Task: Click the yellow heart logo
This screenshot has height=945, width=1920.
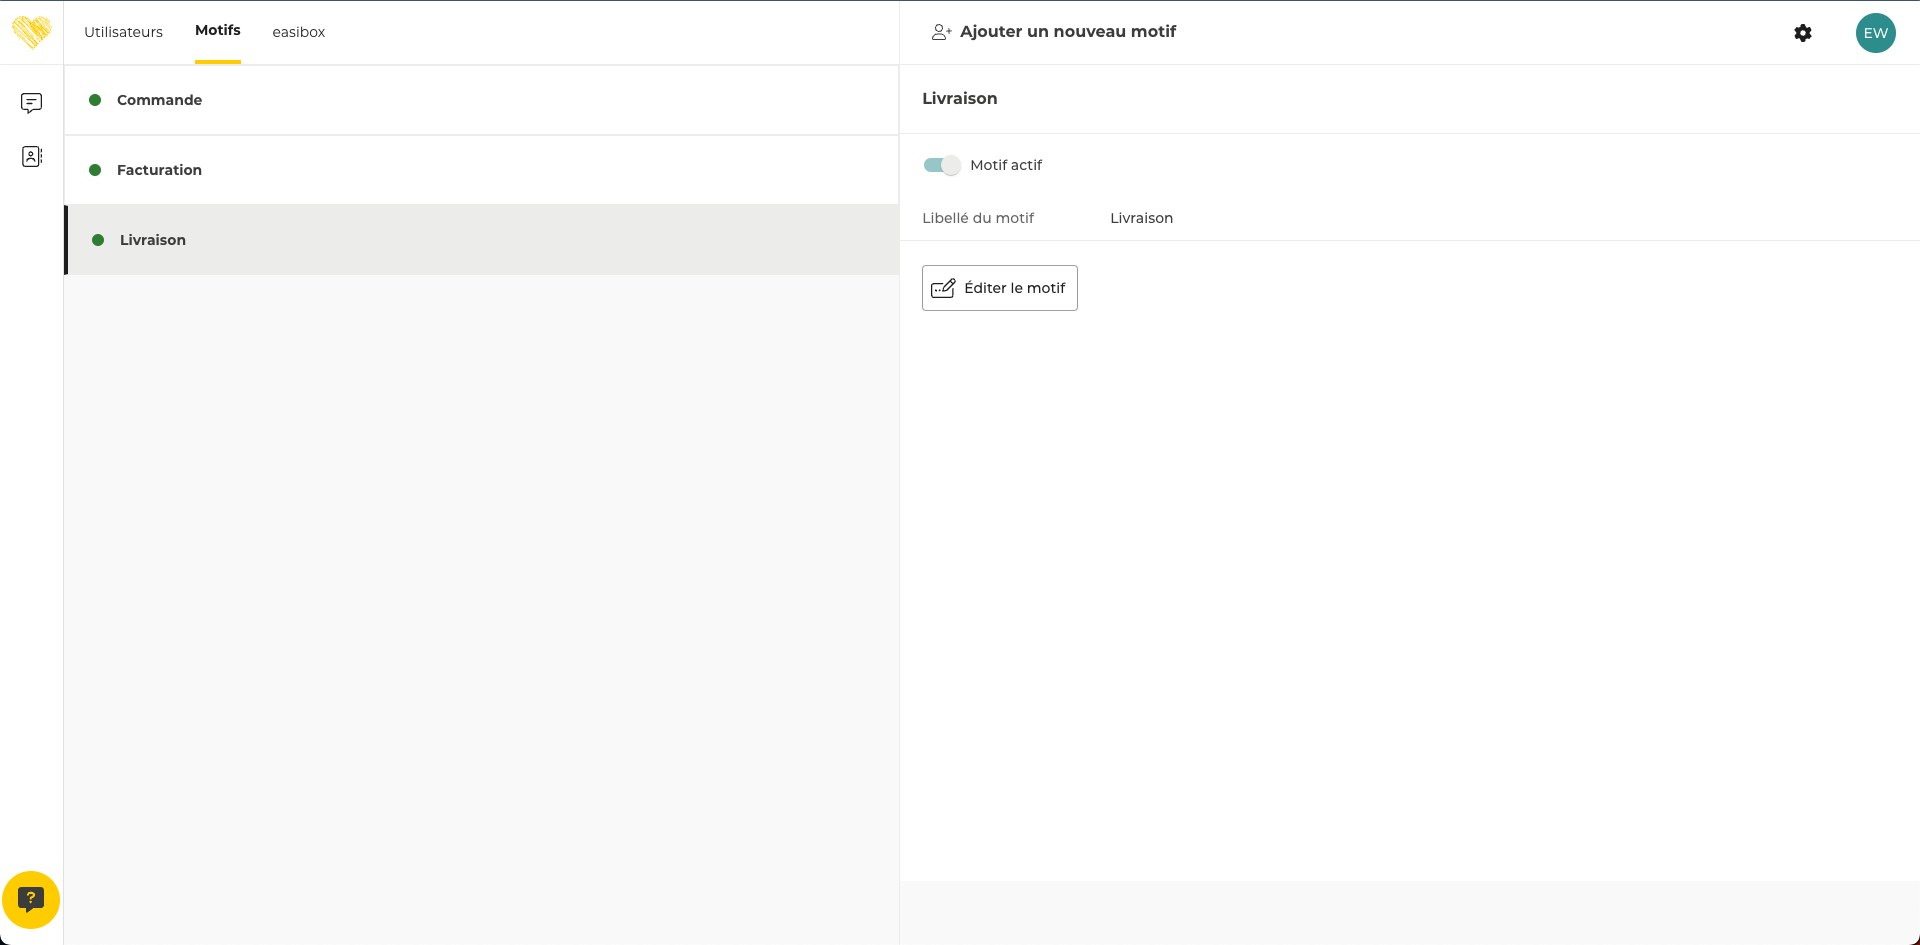Action: pos(31,32)
